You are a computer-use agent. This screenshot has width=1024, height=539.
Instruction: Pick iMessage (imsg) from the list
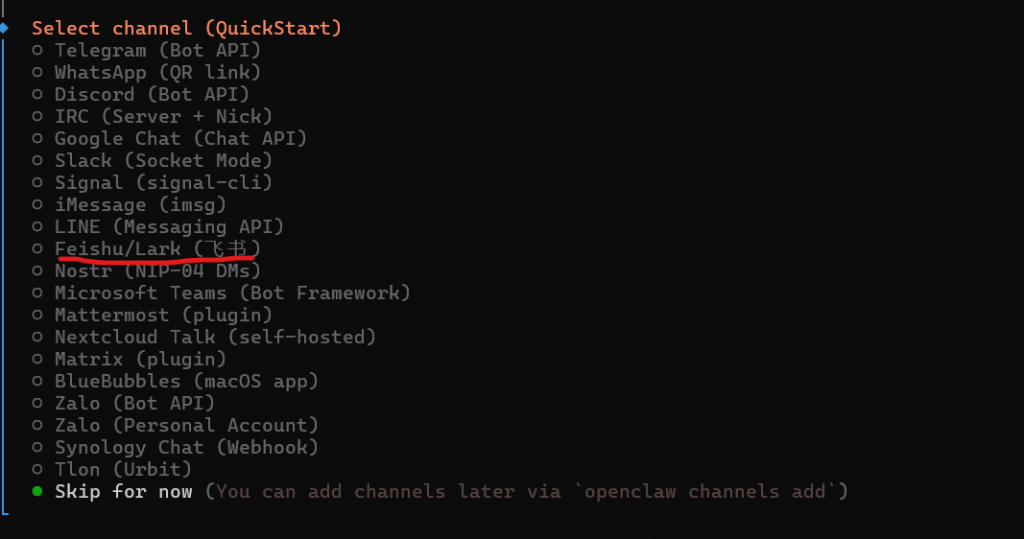coord(140,204)
